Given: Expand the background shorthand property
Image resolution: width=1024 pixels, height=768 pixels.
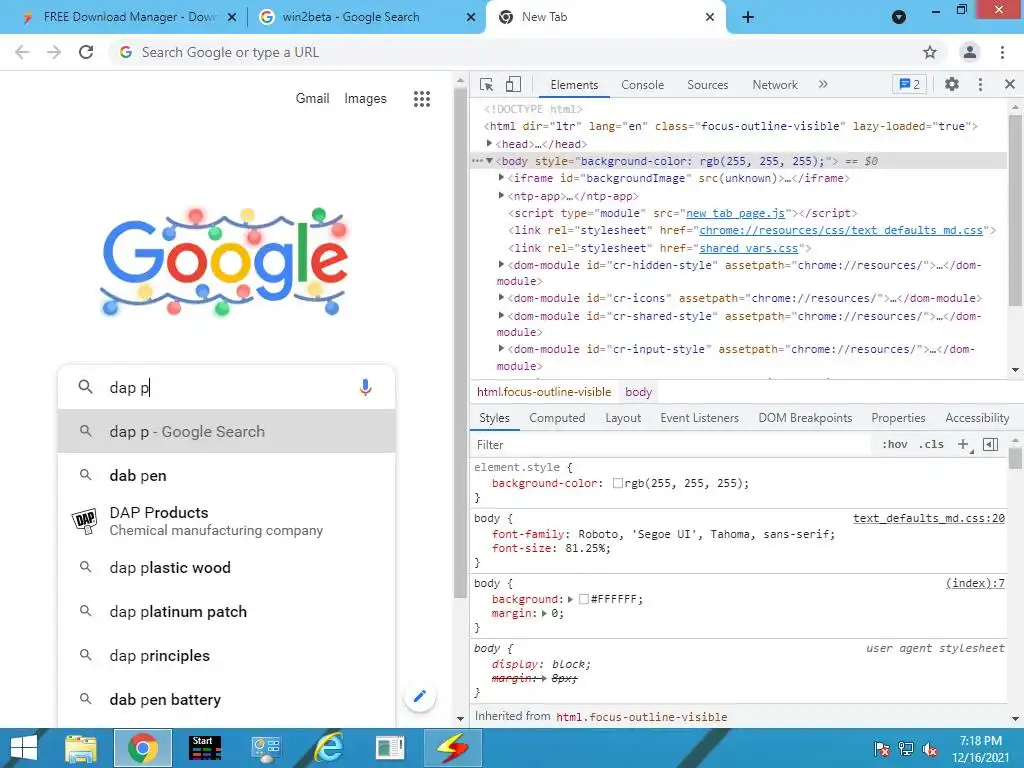Looking at the screenshot, I should [x=570, y=599].
